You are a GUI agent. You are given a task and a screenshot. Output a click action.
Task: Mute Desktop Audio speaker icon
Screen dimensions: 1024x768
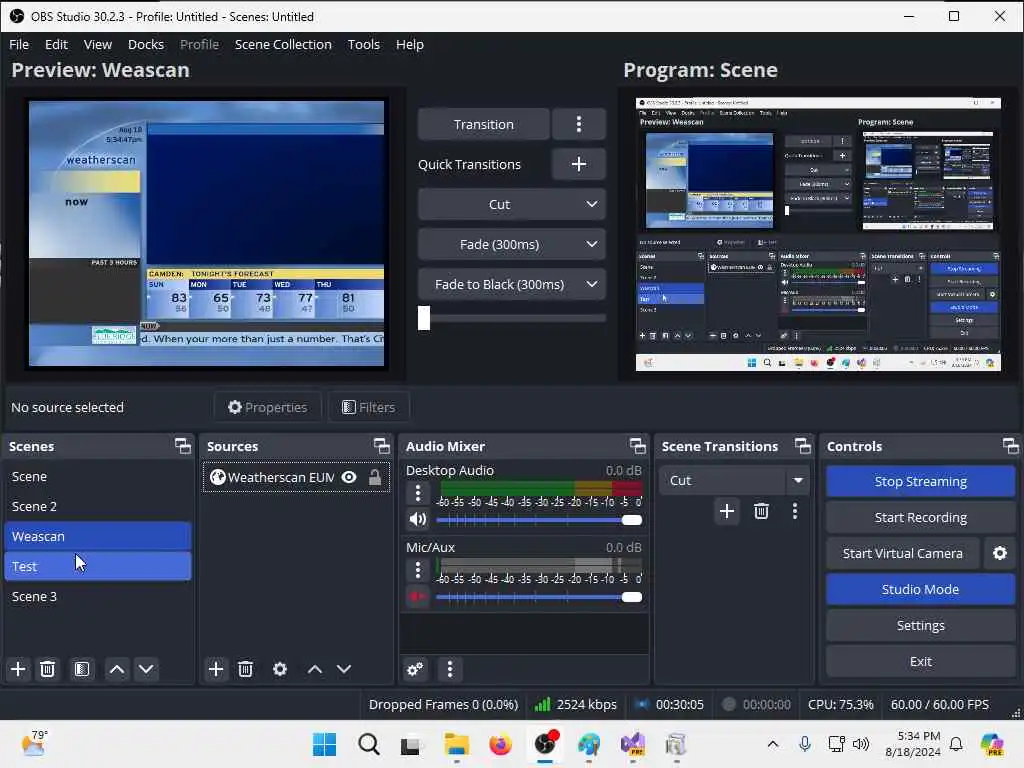418,520
